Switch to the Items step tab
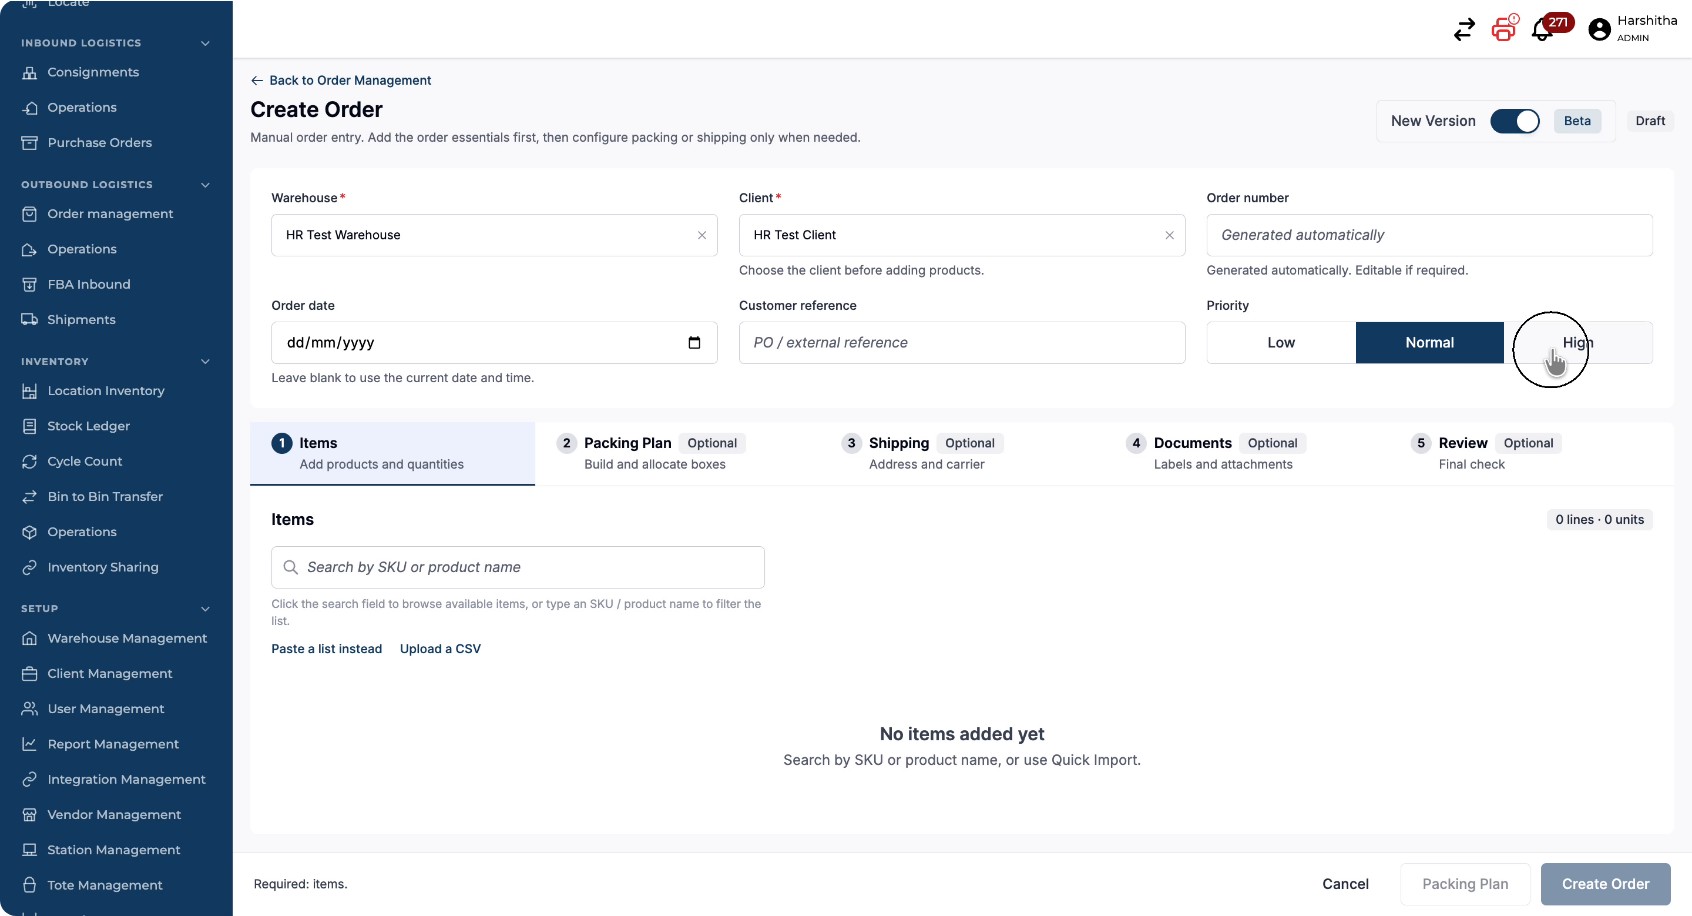1692x916 pixels. [x=392, y=453]
